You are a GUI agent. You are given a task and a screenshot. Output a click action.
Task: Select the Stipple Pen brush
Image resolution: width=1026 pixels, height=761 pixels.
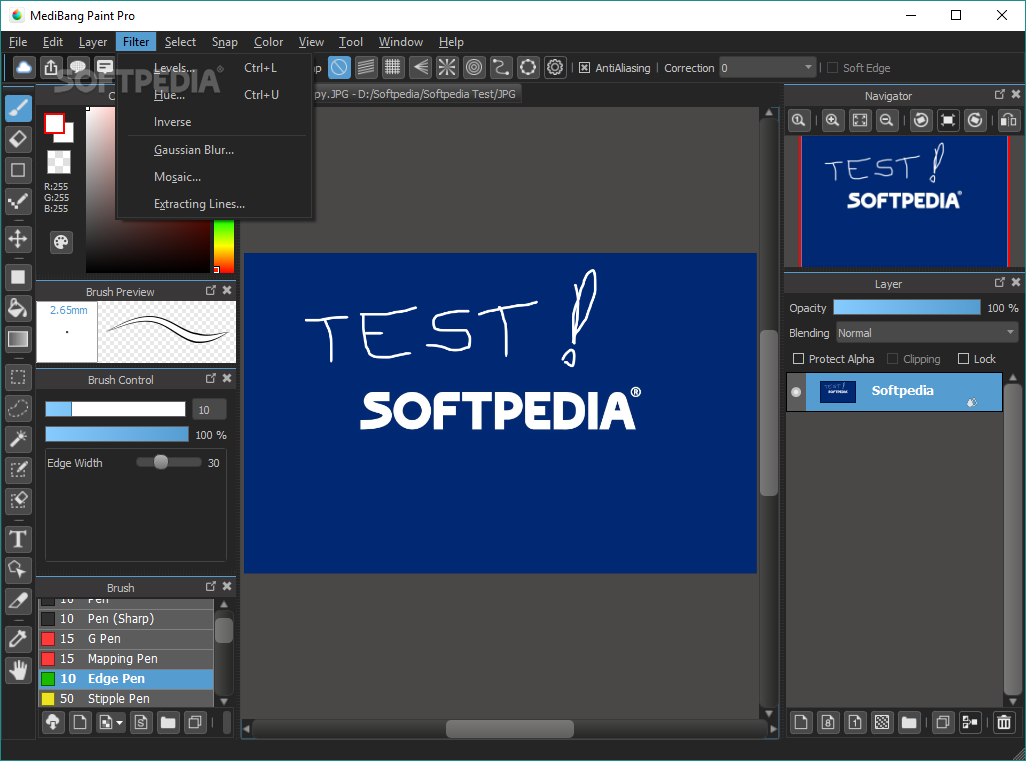(126, 698)
